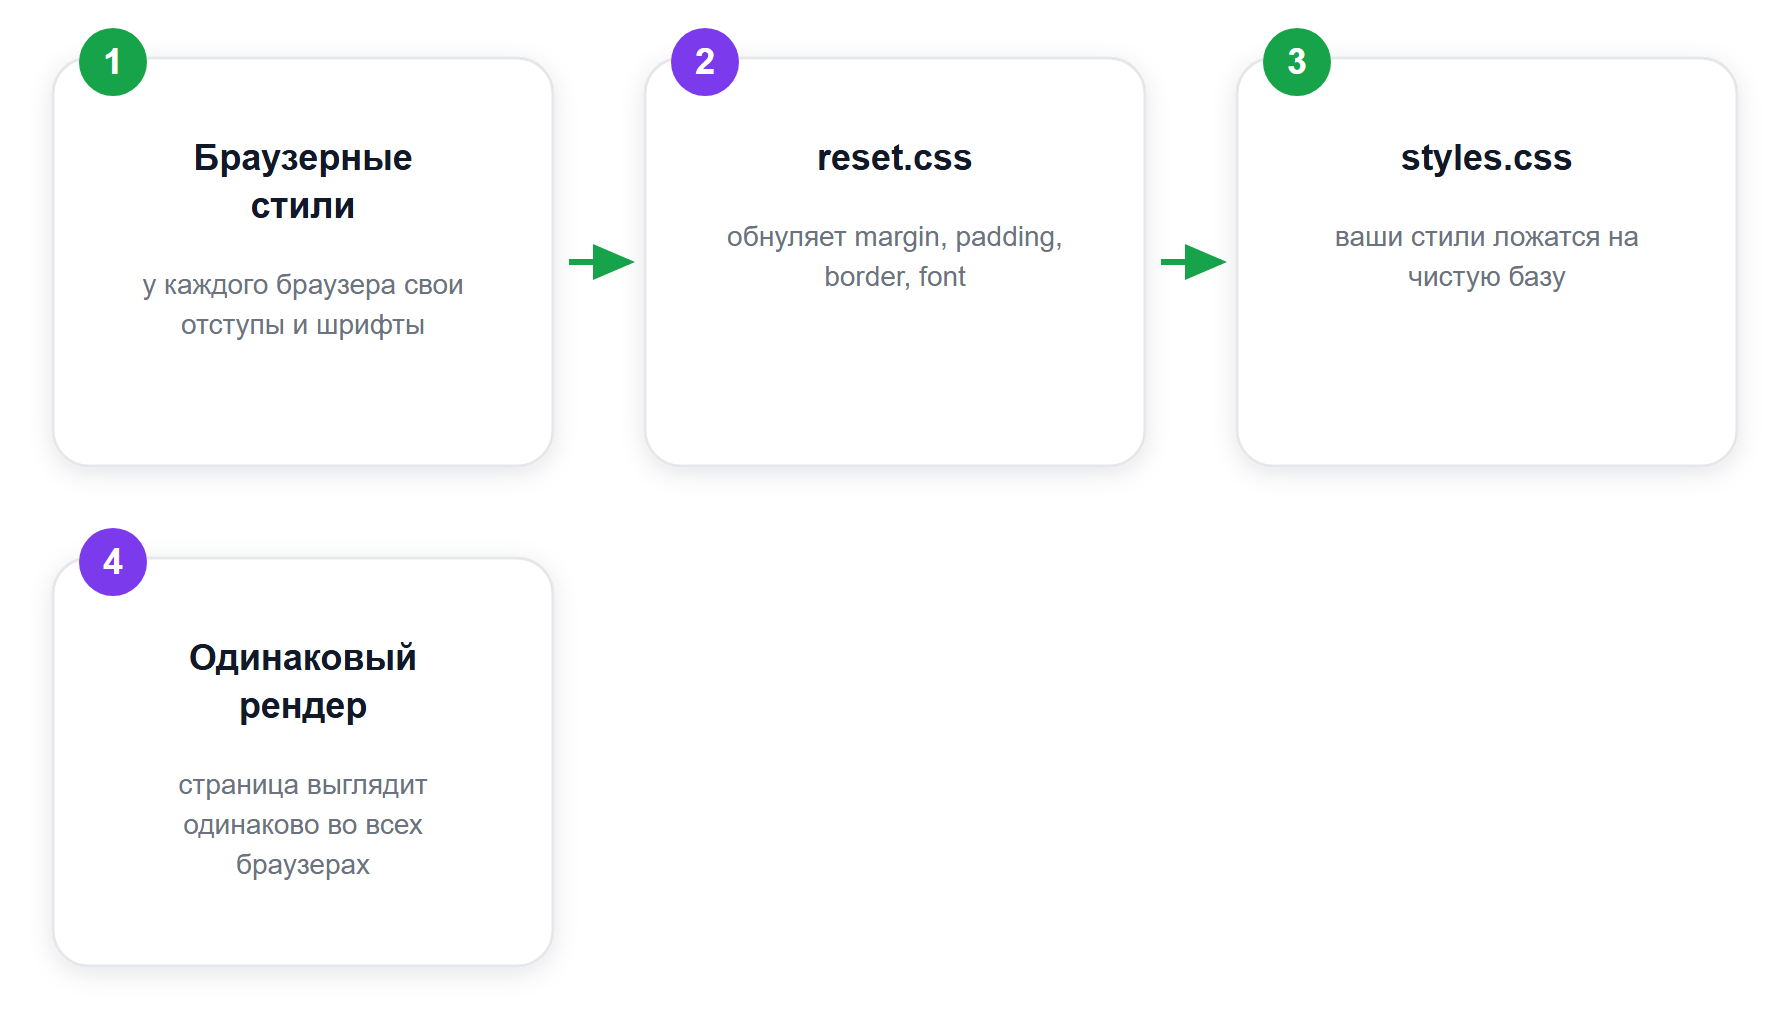Select the styles.css card title
Image resolution: width=1790 pixels, height=1025 pixels.
1487,157
